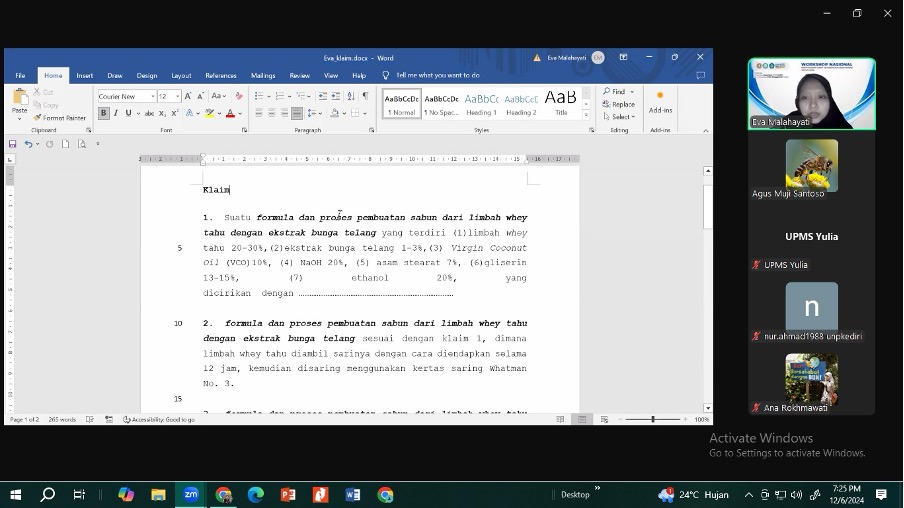The height and width of the screenshot is (508, 904).
Task: Open PowerPoint from the Windows taskbar
Action: (288, 495)
